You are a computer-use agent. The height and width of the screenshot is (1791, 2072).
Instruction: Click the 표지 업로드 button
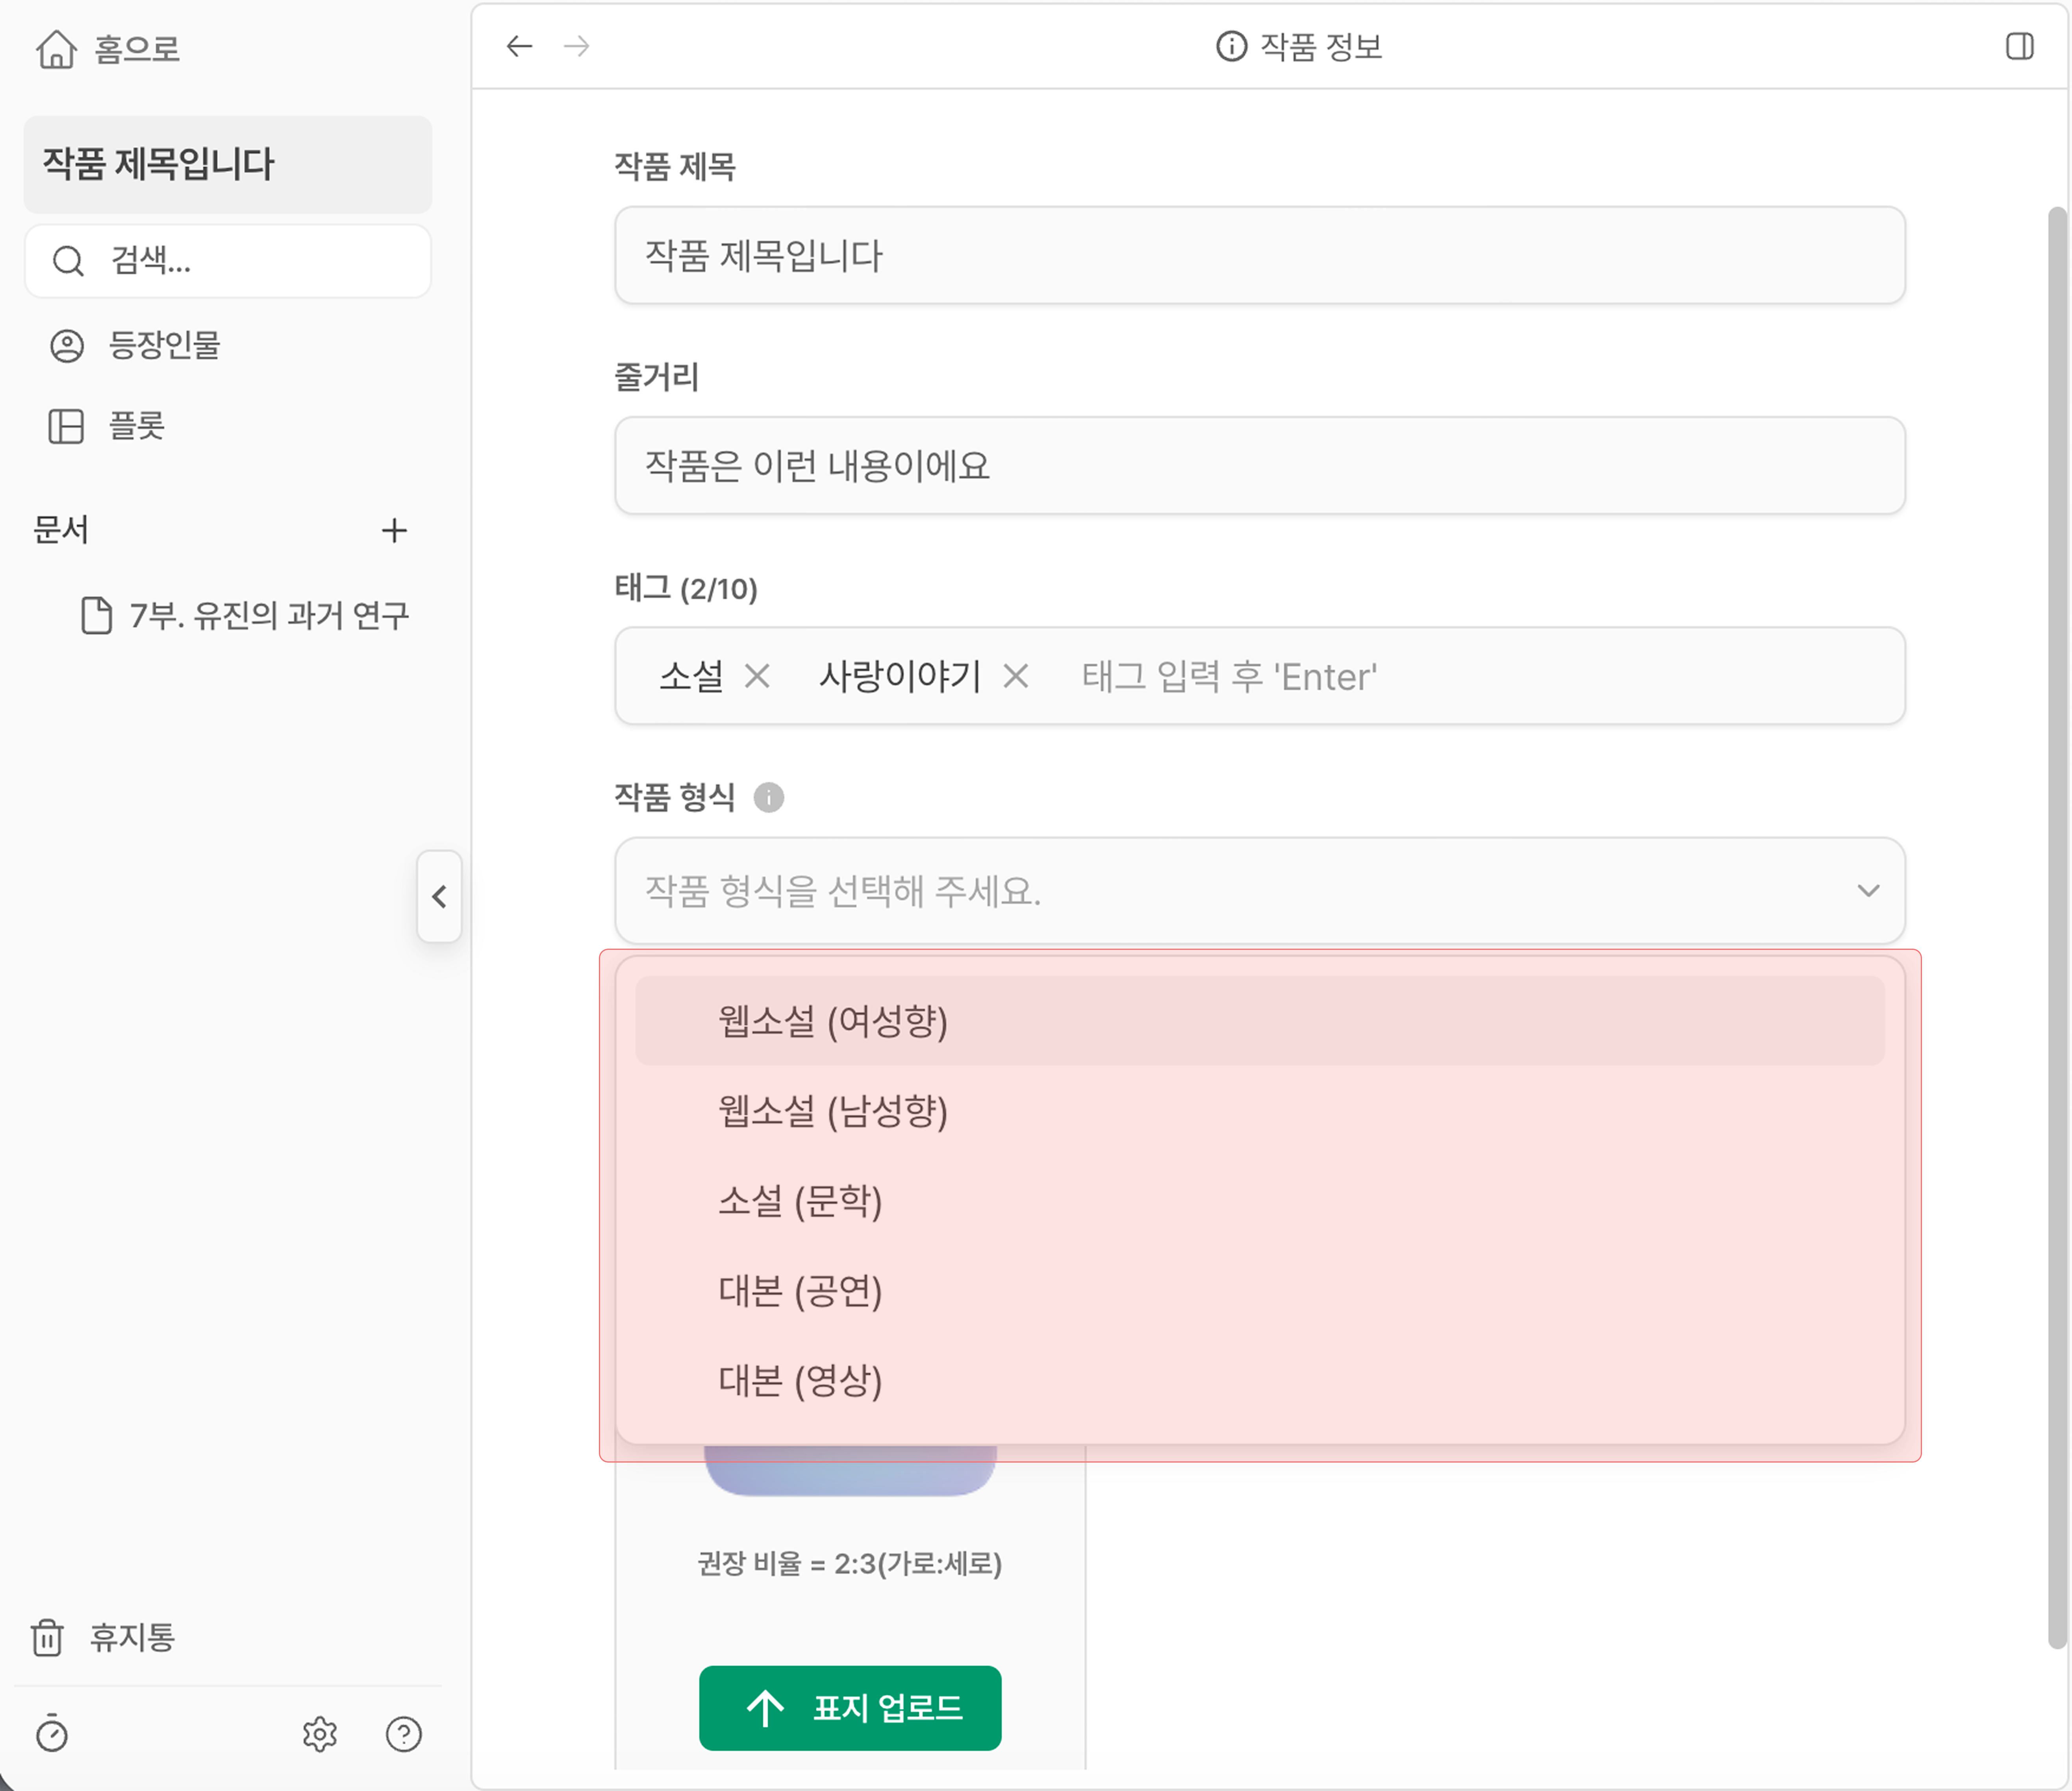coord(850,1708)
